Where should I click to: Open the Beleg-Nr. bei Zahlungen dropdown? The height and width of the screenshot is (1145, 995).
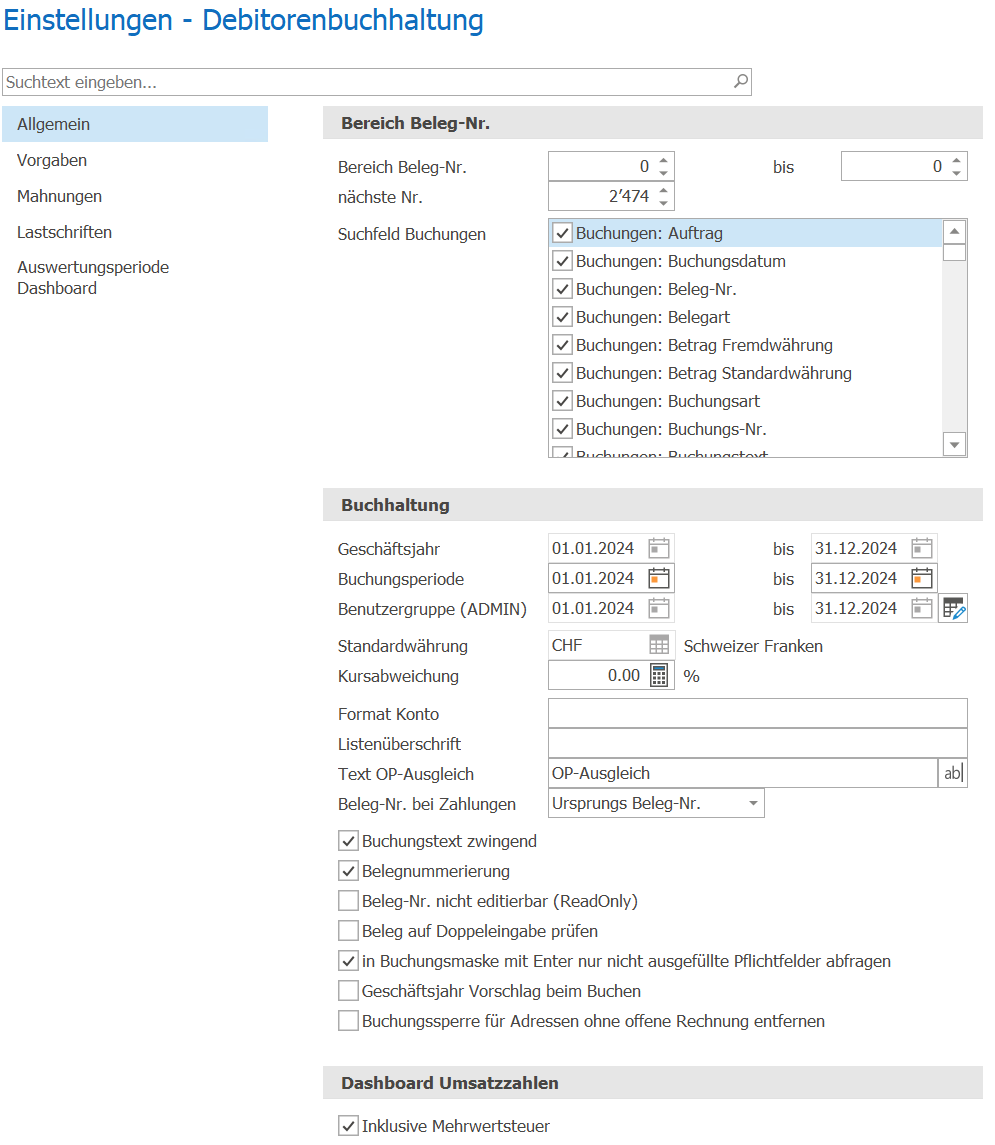tap(753, 803)
